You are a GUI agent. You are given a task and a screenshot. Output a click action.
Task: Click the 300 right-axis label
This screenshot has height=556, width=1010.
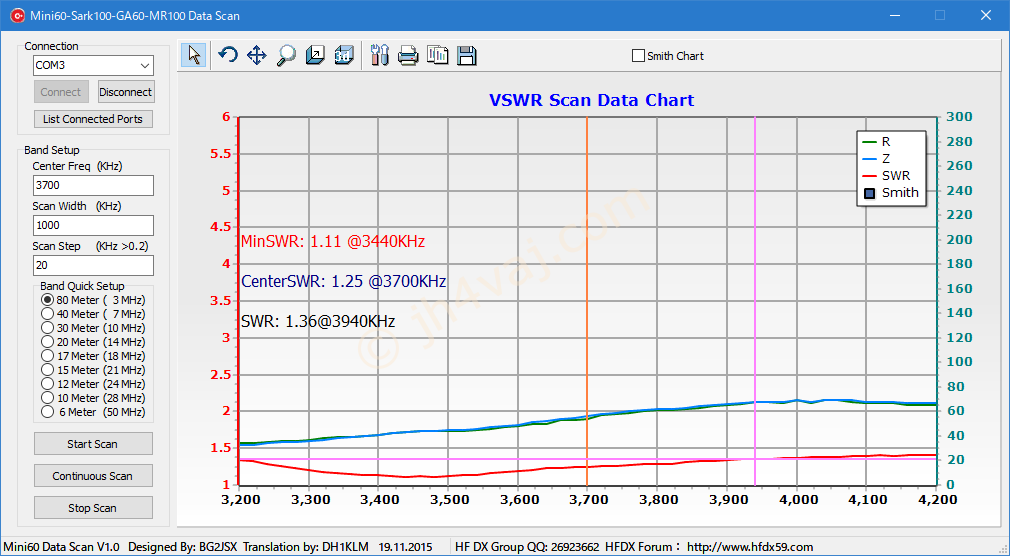tap(959, 117)
